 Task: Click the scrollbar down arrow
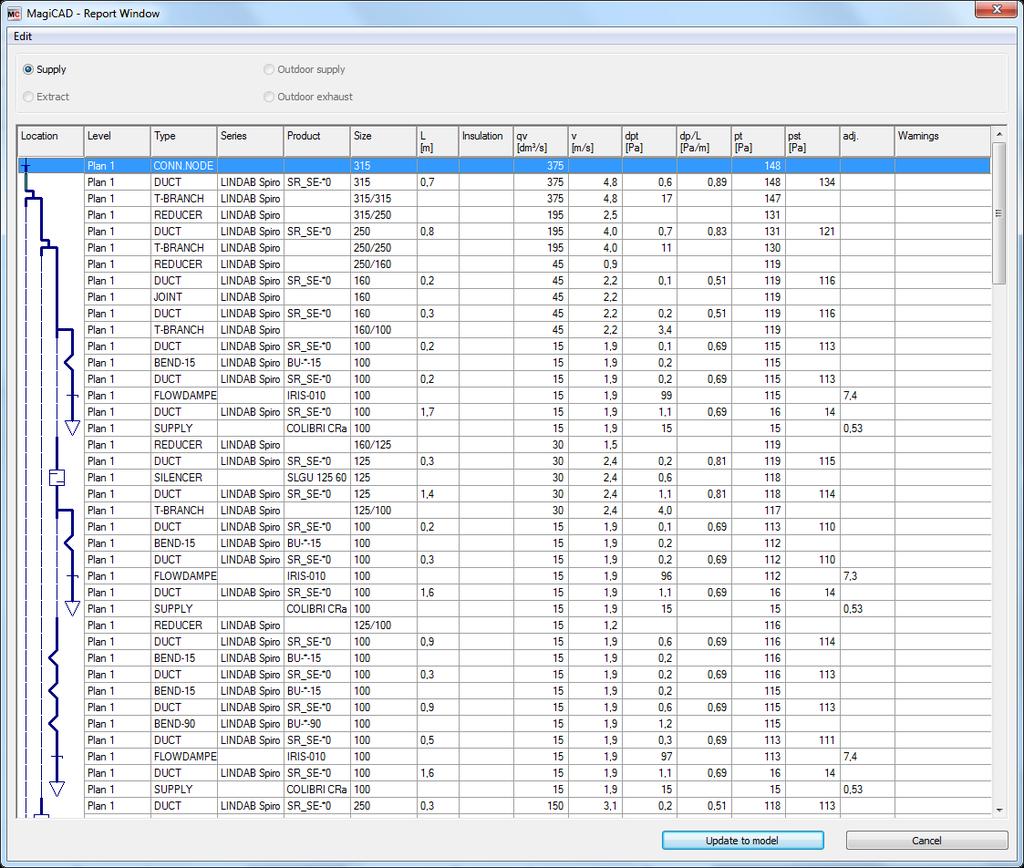click(999, 810)
